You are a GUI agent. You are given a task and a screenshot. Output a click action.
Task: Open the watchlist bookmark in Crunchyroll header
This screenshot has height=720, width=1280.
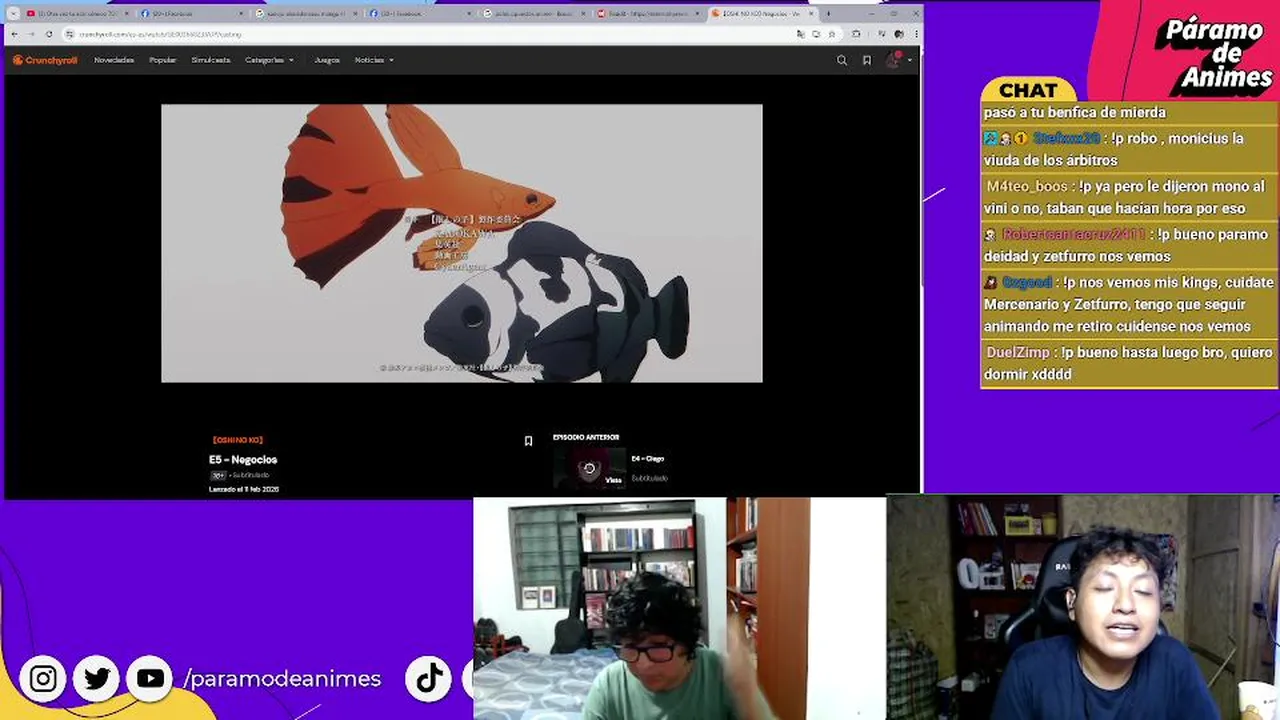pos(867,60)
